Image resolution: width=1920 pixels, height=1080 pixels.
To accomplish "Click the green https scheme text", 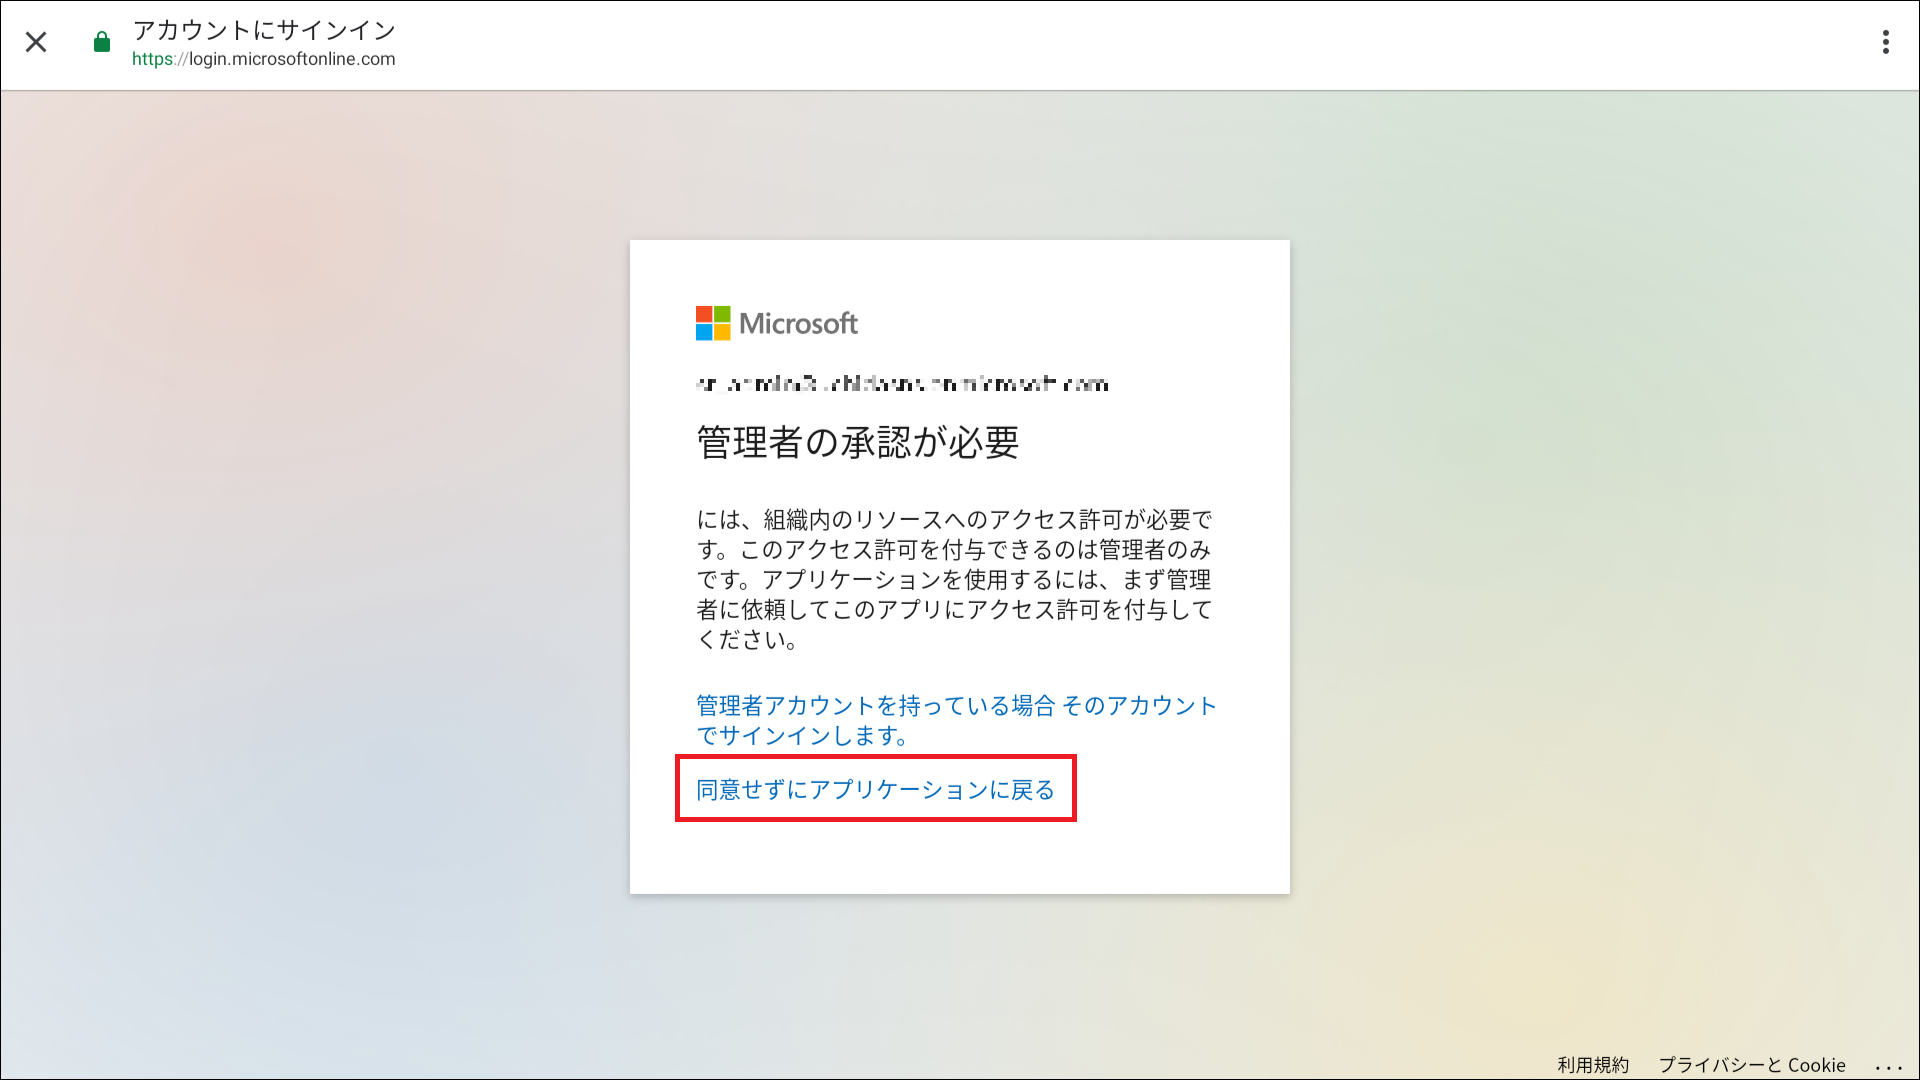I will click(152, 59).
